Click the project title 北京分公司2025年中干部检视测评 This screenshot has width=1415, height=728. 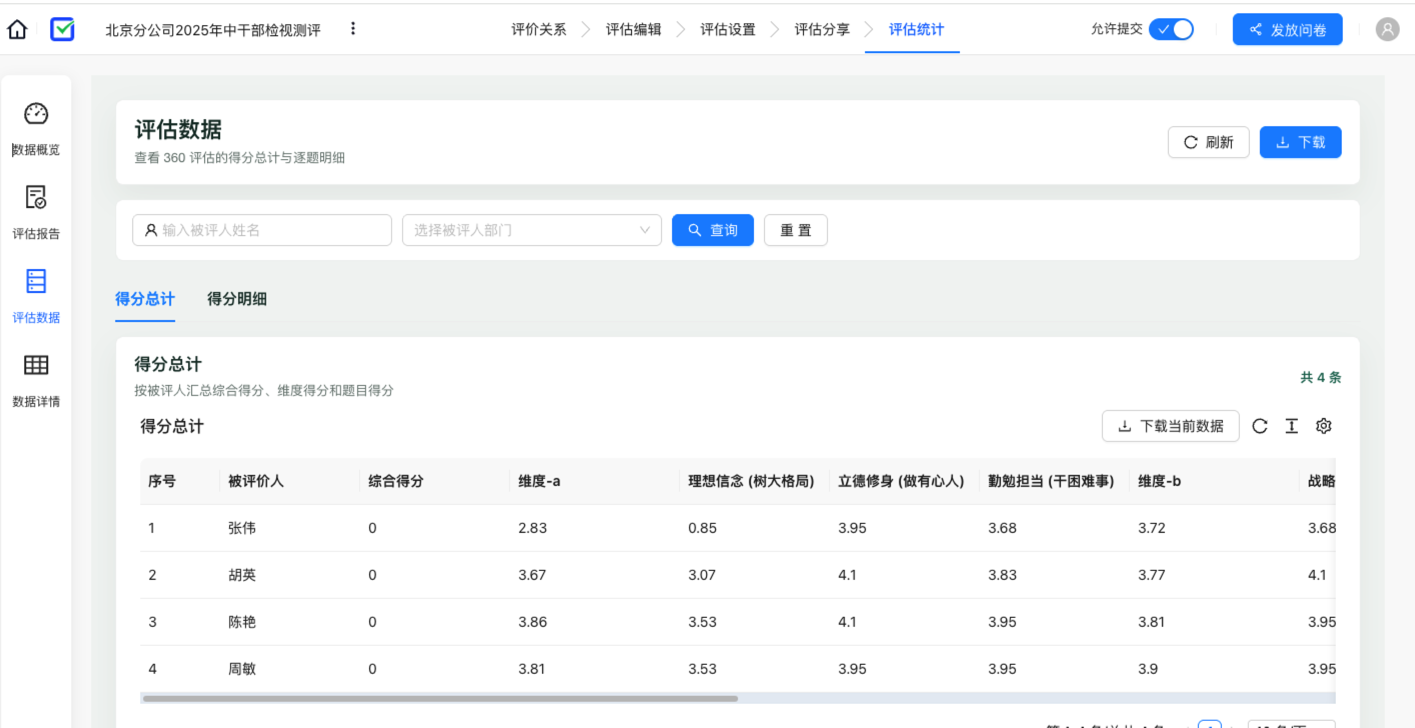(x=213, y=30)
